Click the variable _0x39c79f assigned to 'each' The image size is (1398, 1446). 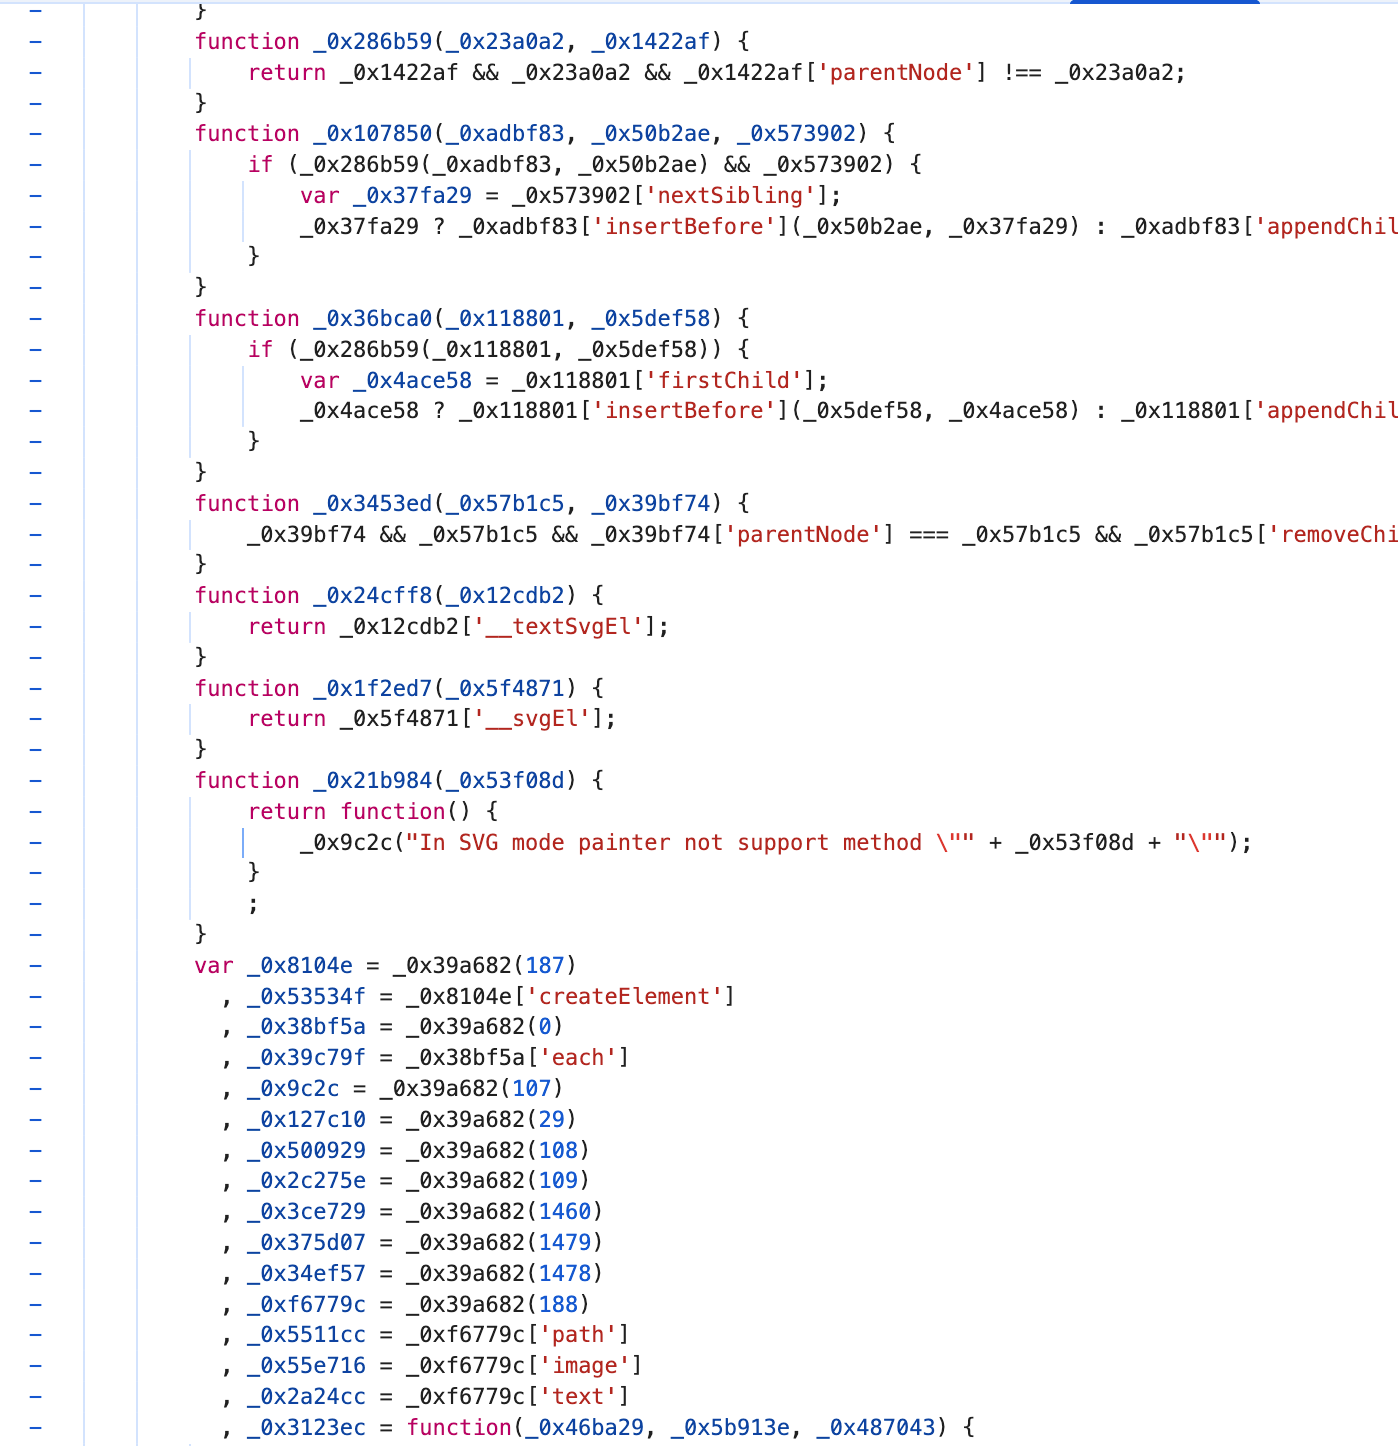click(x=306, y=1058)
